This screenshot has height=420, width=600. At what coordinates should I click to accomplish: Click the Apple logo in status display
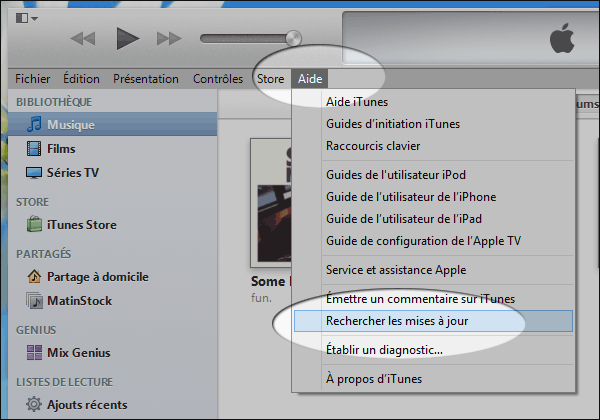pyautogui.click(x=562, y=38)
